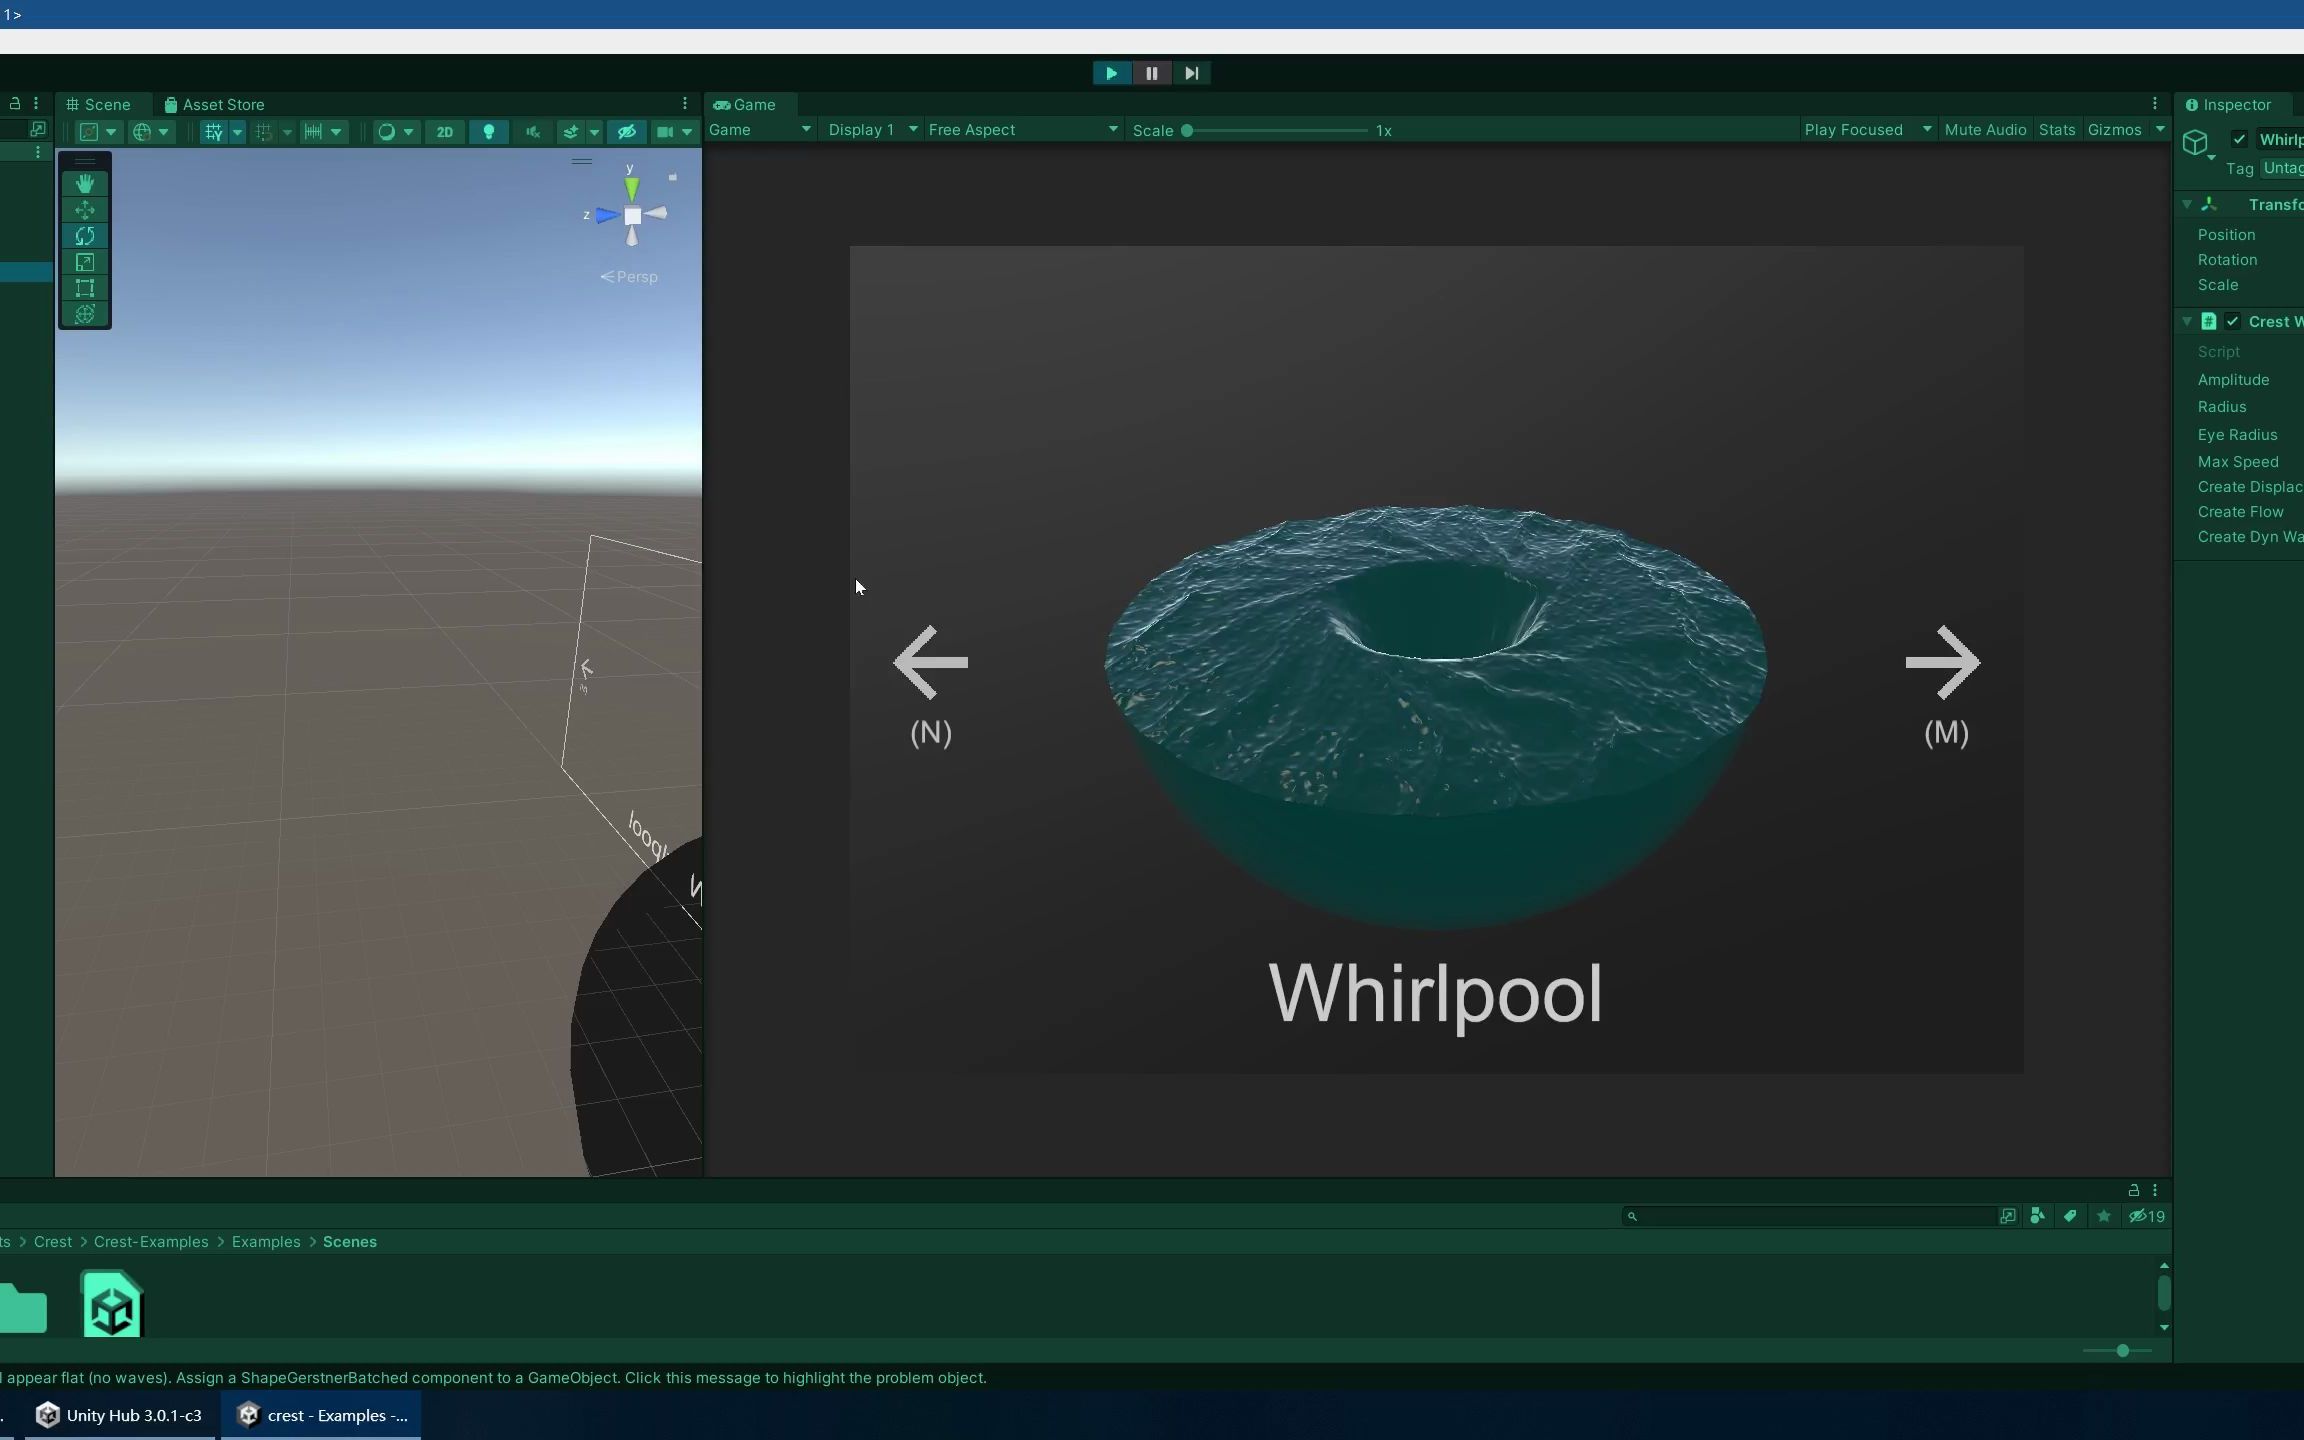This screenshot has width=2304, height=1440.
Task: Select the Move tool in Scene view
Action: click(85, 210)
